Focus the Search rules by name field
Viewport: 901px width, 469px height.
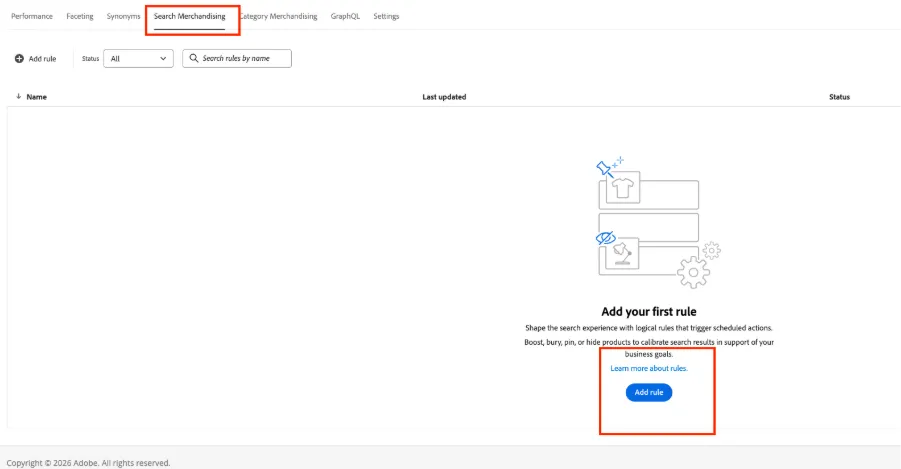point(237,59)
